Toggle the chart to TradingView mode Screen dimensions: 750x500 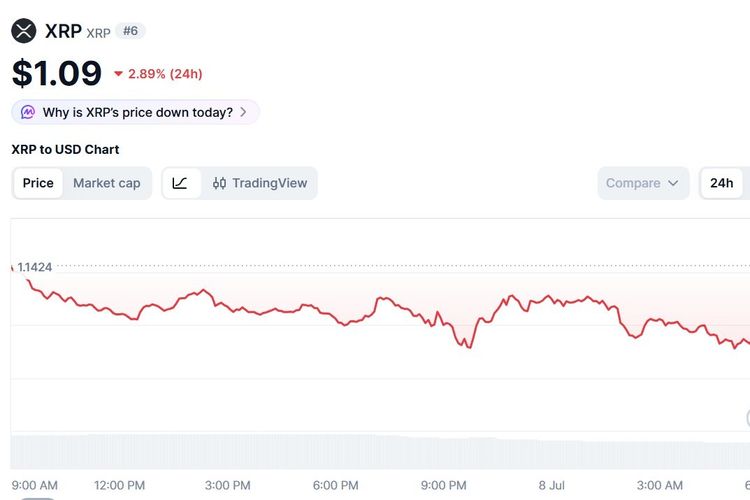coord(260,183)
